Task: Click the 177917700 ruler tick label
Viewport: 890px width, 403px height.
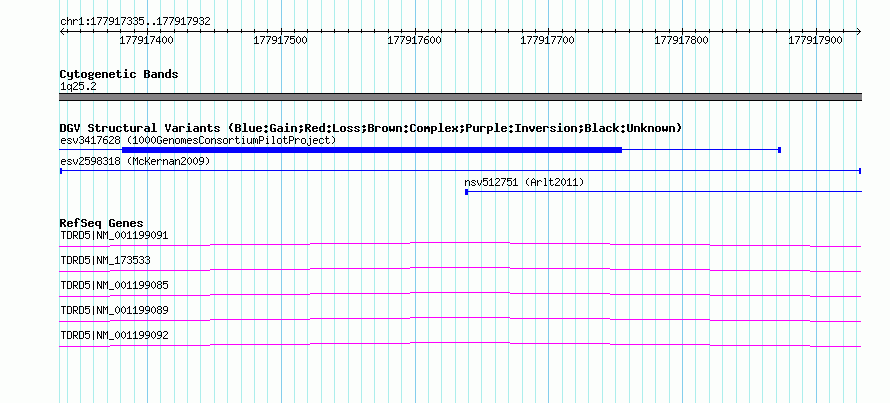Action: [548, 40]
